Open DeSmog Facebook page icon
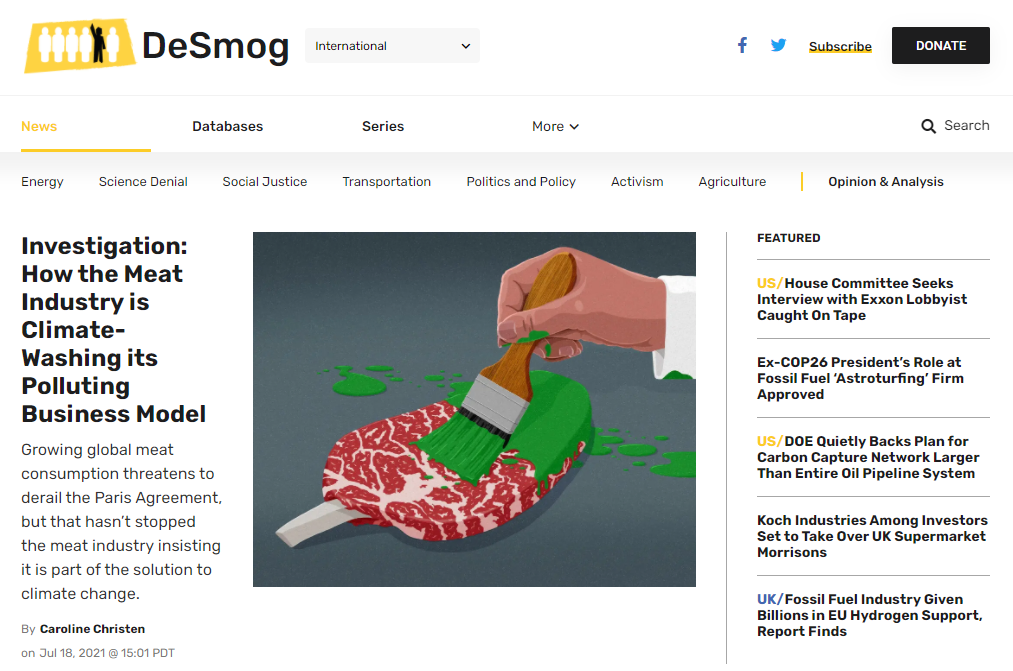The width and height of the screenshot is (1013, 671). coord(742,45)
